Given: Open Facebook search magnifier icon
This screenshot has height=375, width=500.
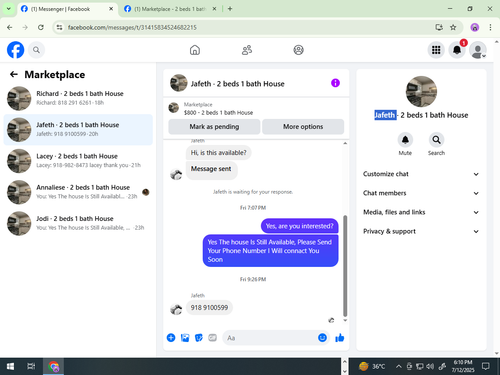Looking at the screenshot, I should tap(36, 50).
